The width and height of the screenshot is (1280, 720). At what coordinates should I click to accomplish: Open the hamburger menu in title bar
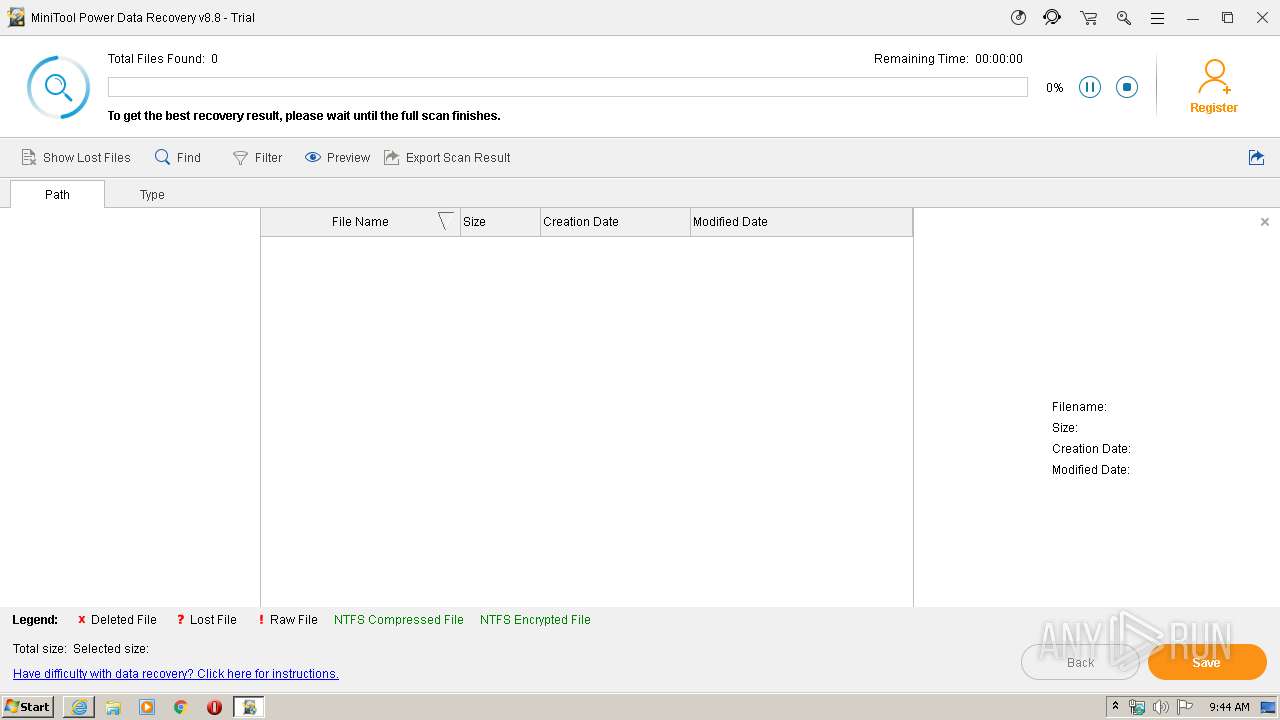pos(1157,18)
